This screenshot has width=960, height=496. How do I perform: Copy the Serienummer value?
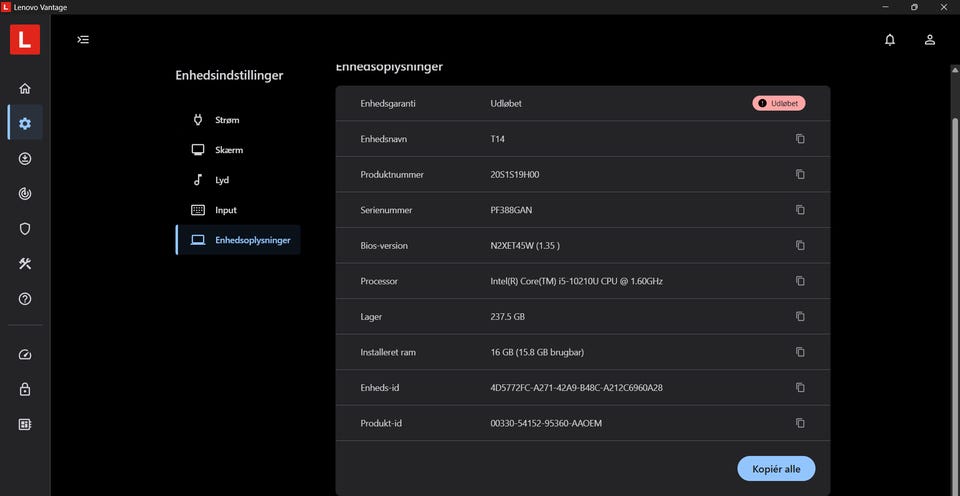tap(800, 210)
